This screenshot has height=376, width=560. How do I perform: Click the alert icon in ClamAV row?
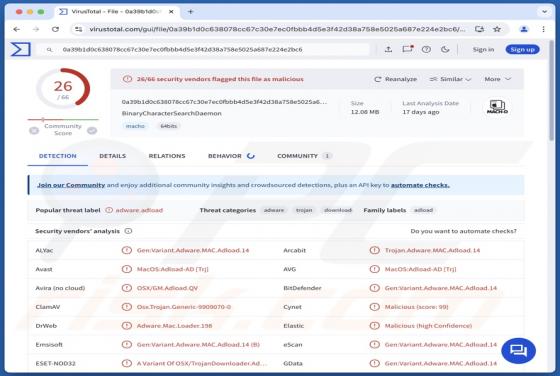[126, 307]
